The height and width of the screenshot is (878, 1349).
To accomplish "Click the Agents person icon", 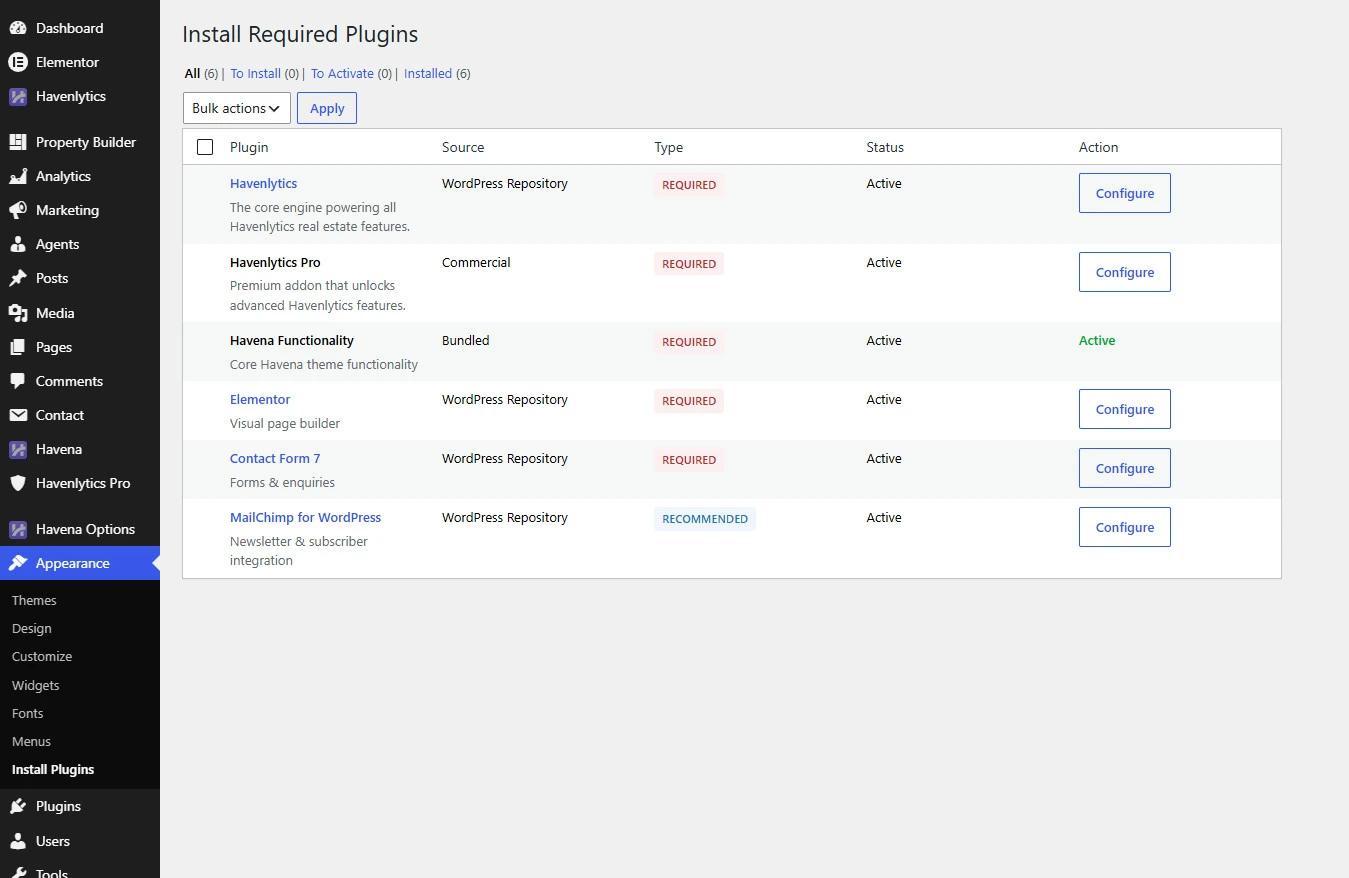I will coord(18,244).
